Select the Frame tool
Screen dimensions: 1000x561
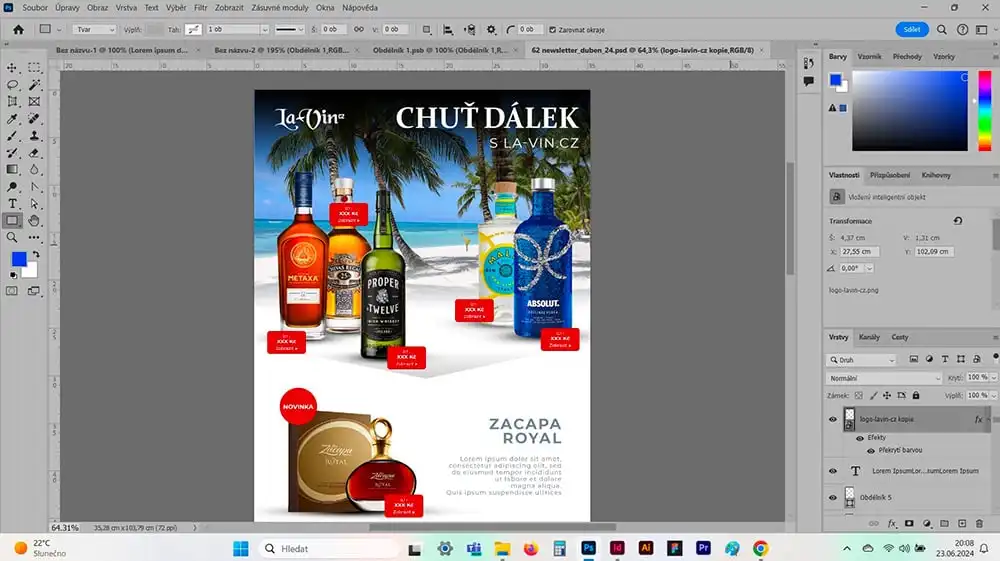click(34, 101)
